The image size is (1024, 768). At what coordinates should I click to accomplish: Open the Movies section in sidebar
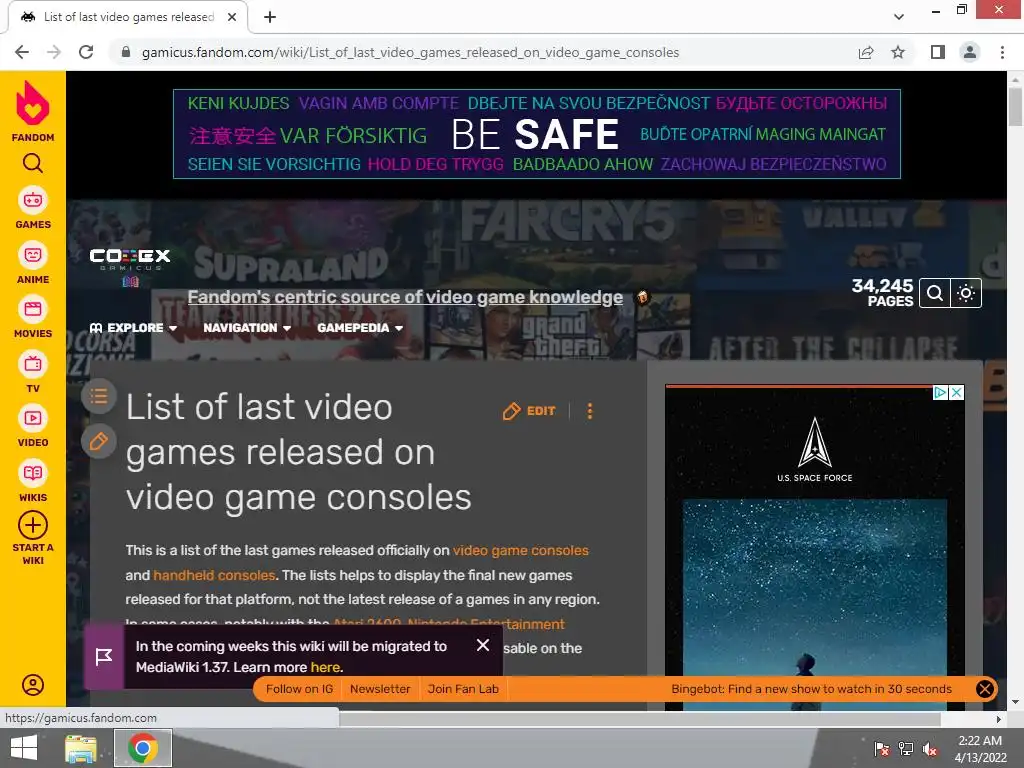pos(33,318)
